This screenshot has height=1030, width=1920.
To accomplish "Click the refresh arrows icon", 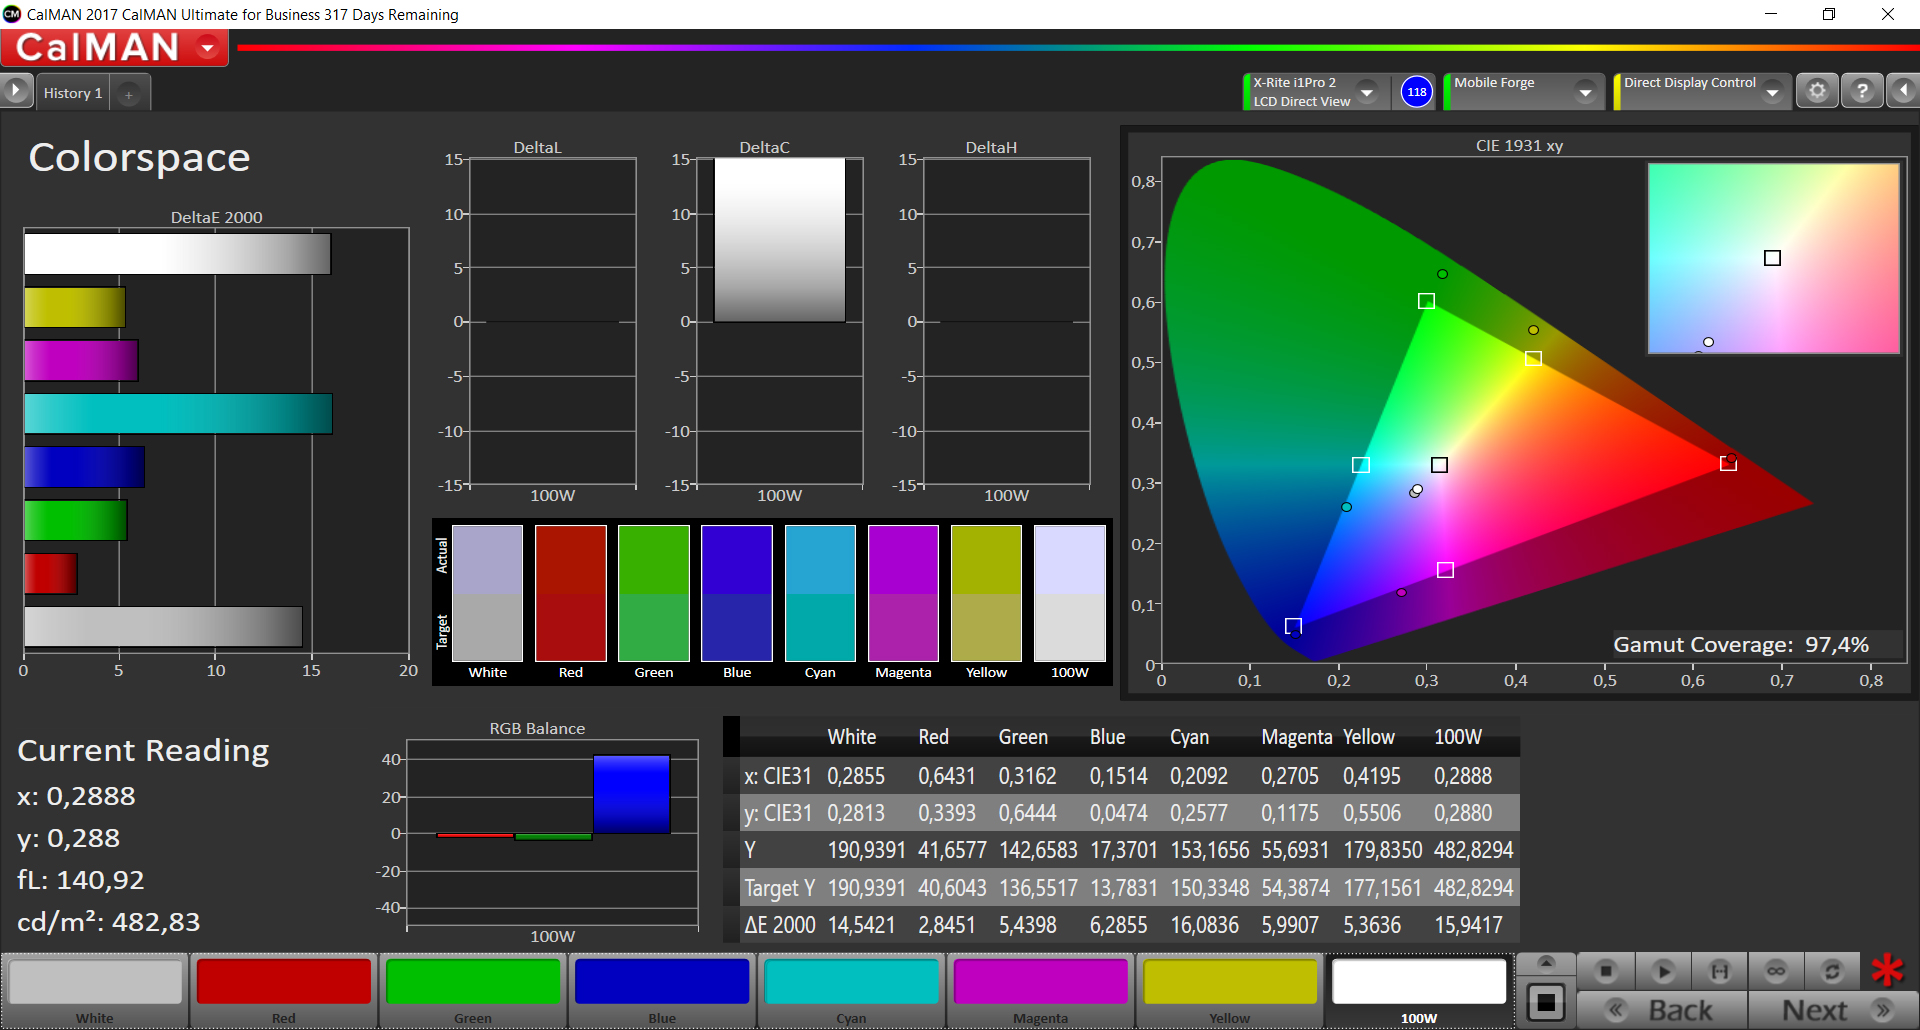I will [x=1832, y=971].
